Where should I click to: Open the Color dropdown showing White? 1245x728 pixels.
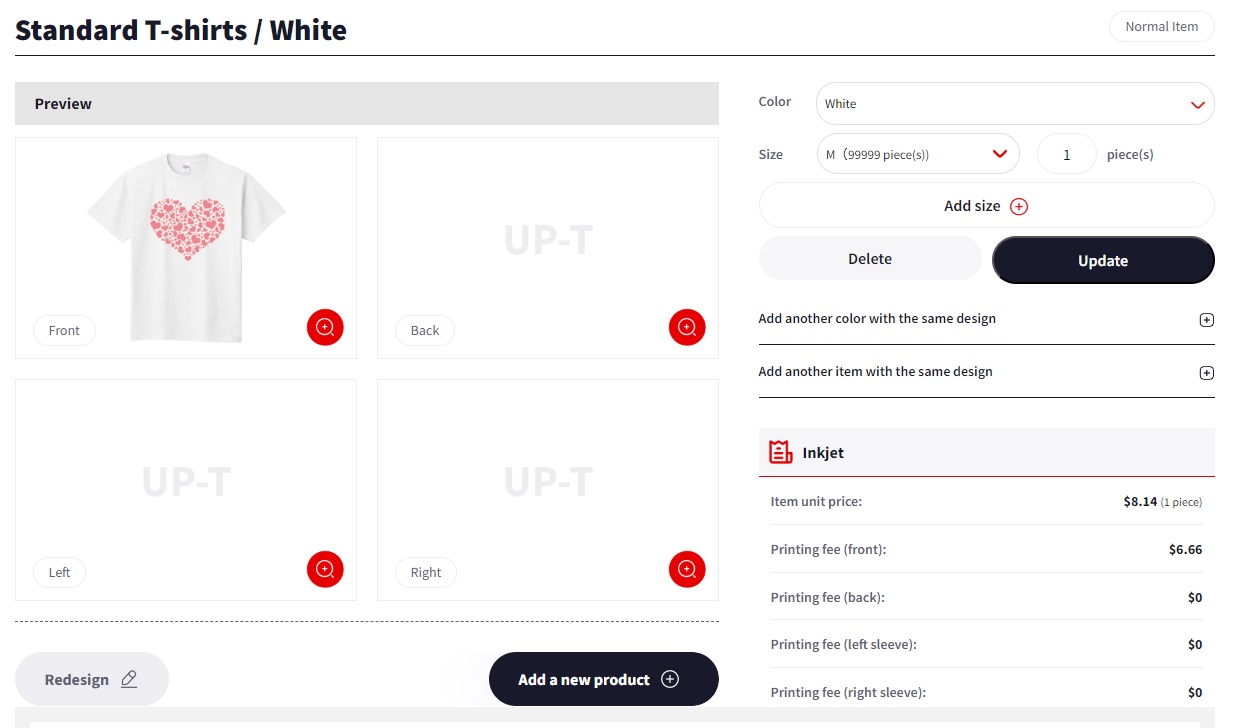click(1014, 104)
